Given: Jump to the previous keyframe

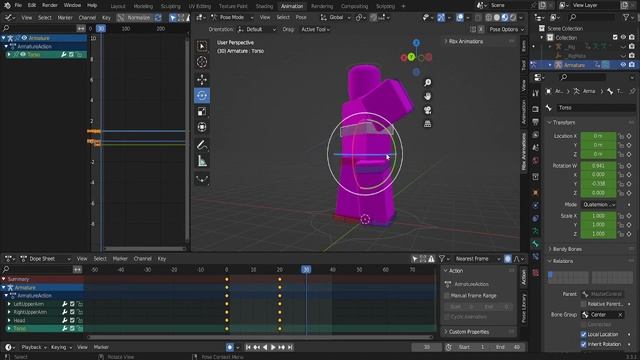Looking at the screenshot, I should [x=256, y=347].
